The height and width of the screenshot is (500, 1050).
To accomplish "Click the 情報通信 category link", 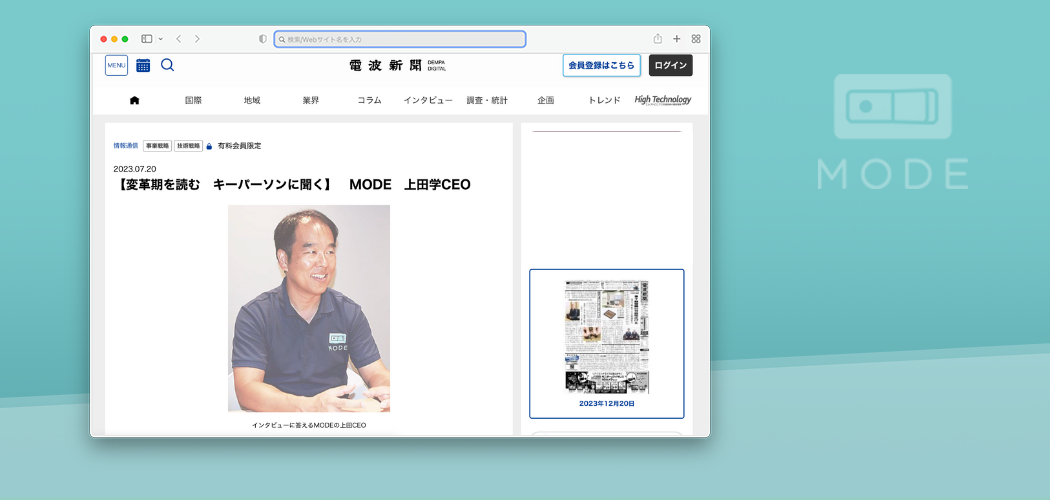I will coord(125,146).
